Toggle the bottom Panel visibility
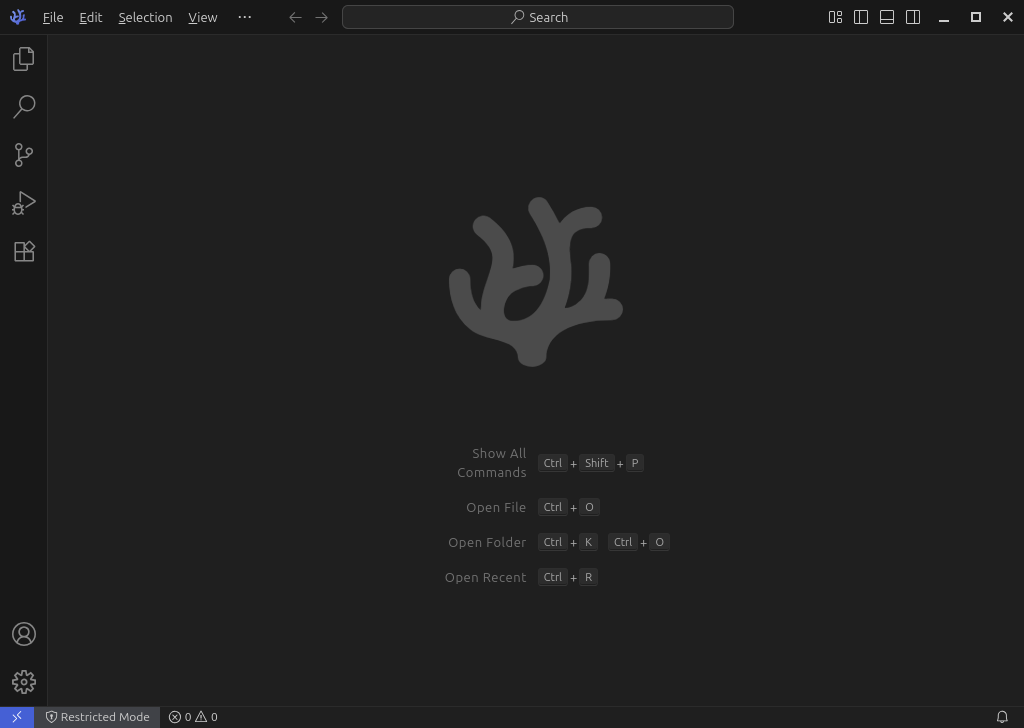The width and height of the screenshot is (1024, 728). click(x=887, y=17)
